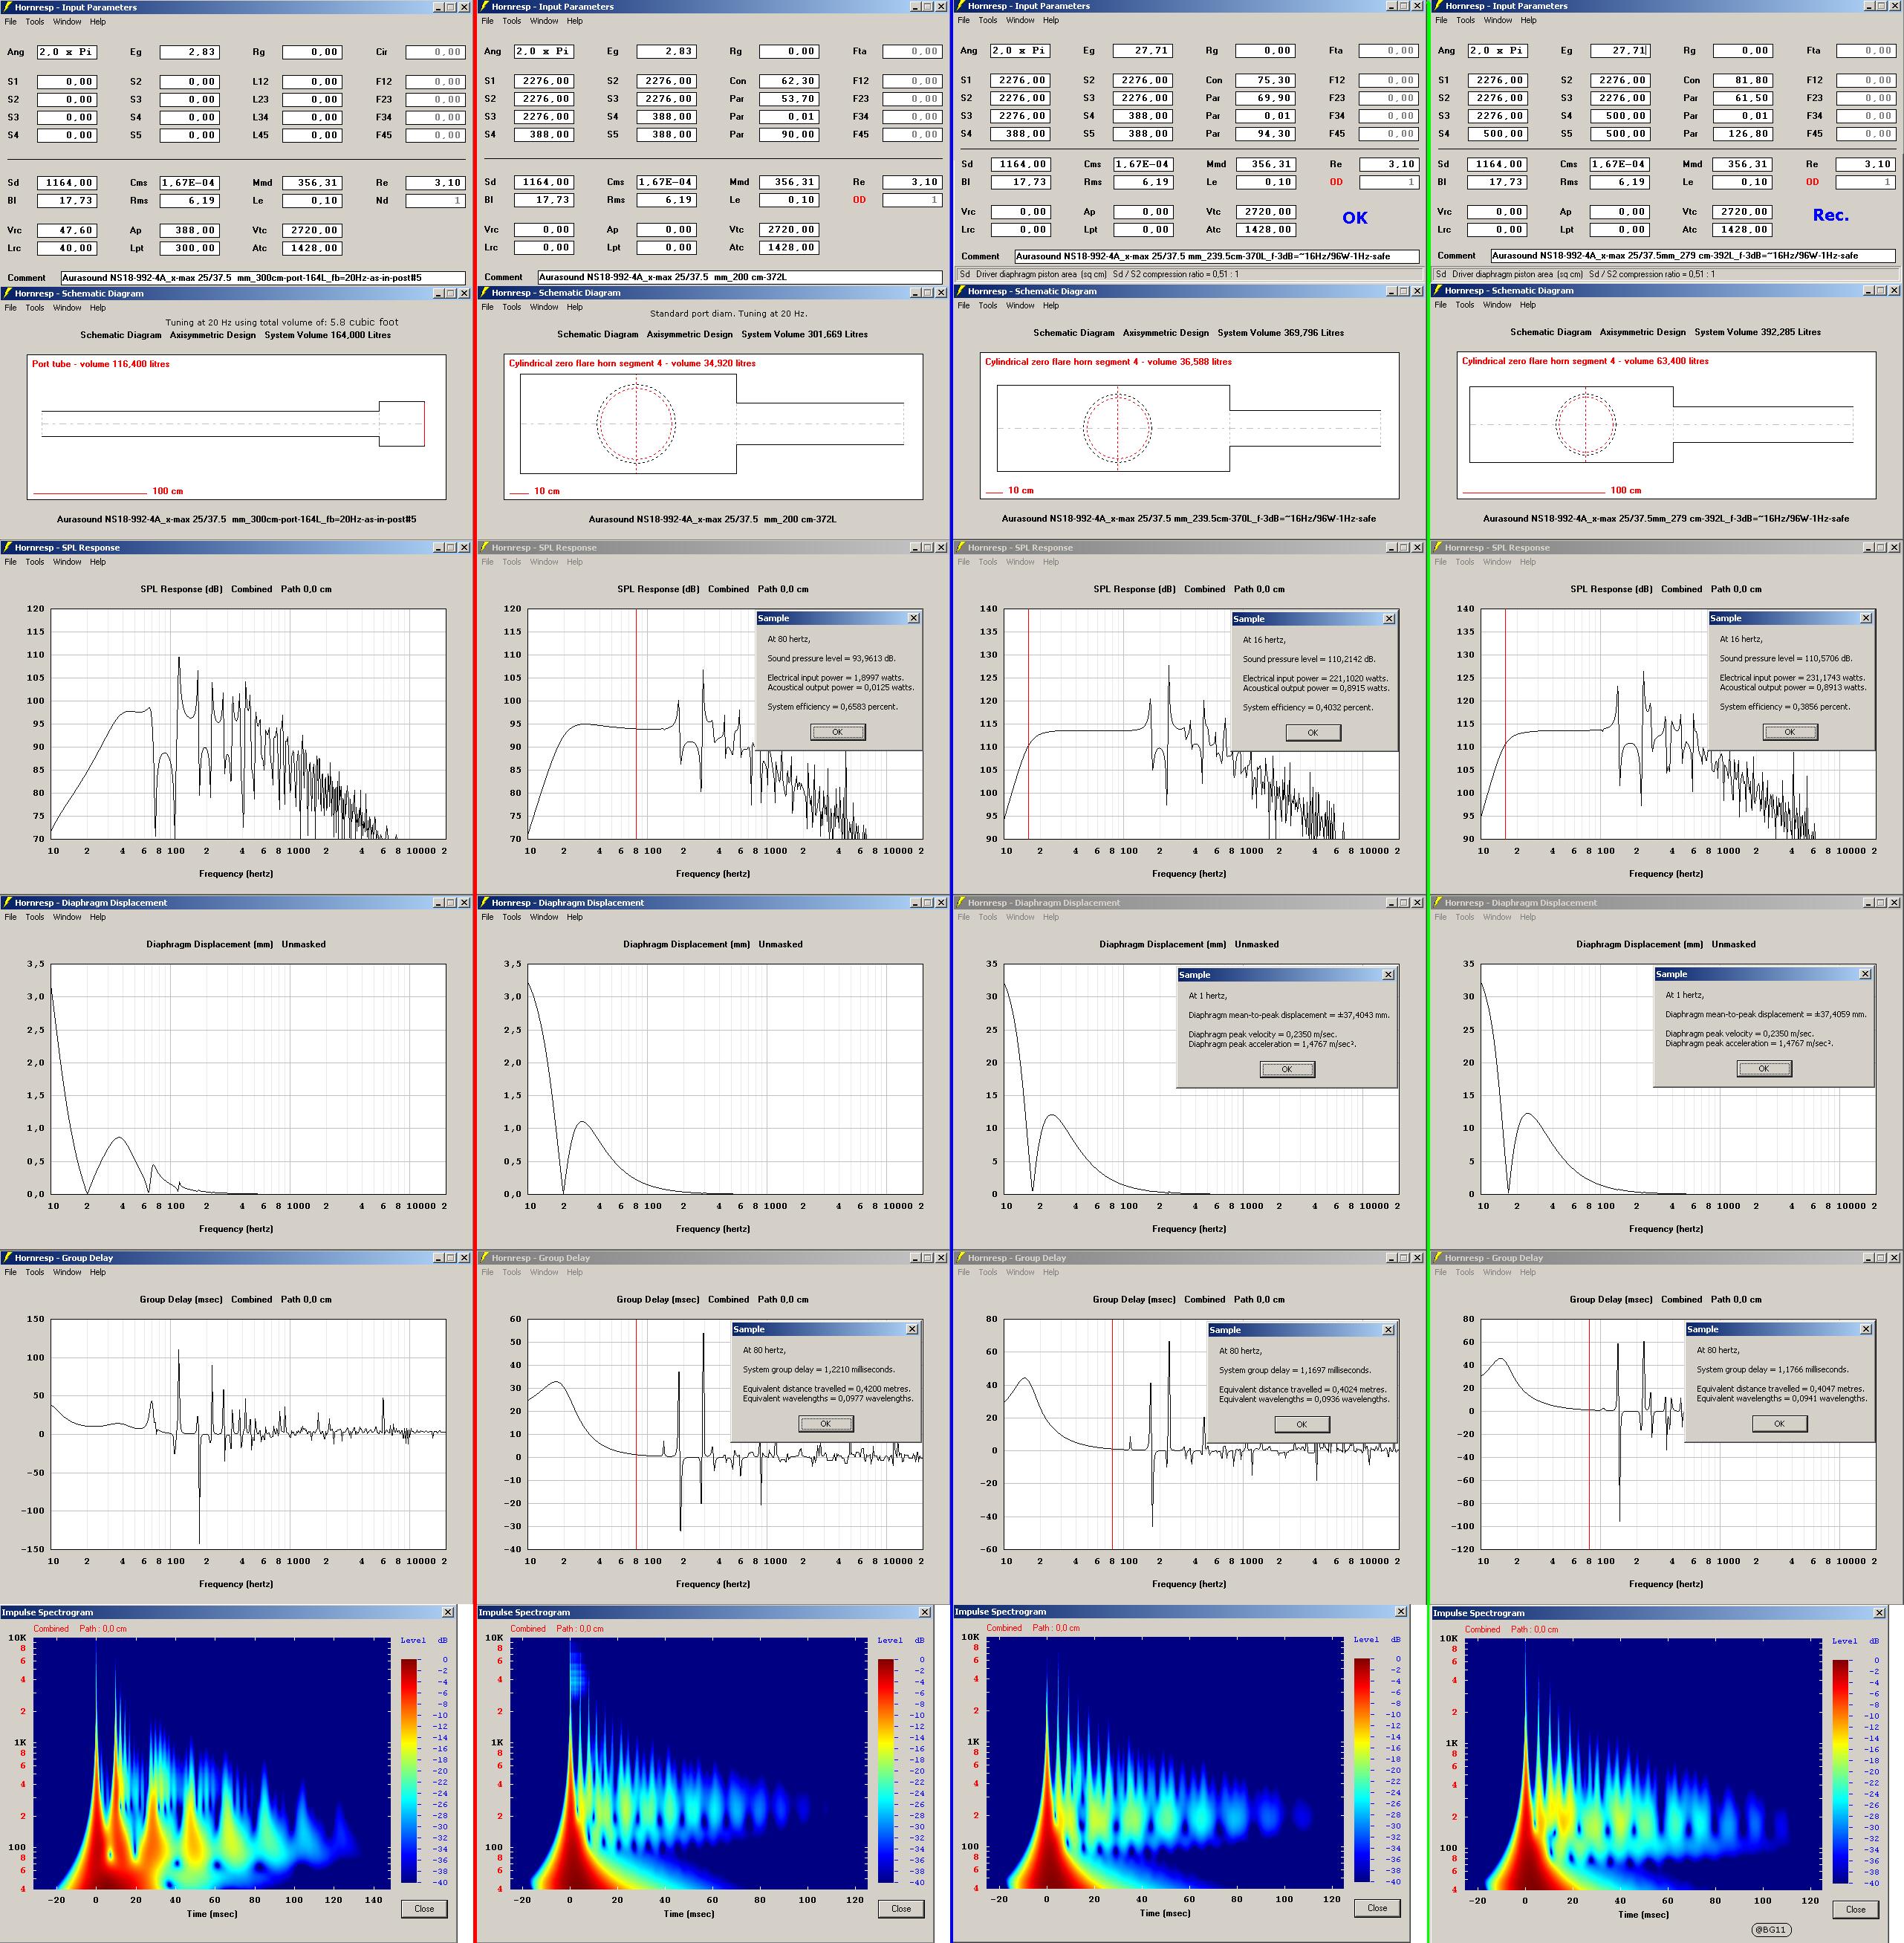Click OD field in third column Input Parameters
Viewport: 1904px width, 1943px height.
(x=1388, y=182)
